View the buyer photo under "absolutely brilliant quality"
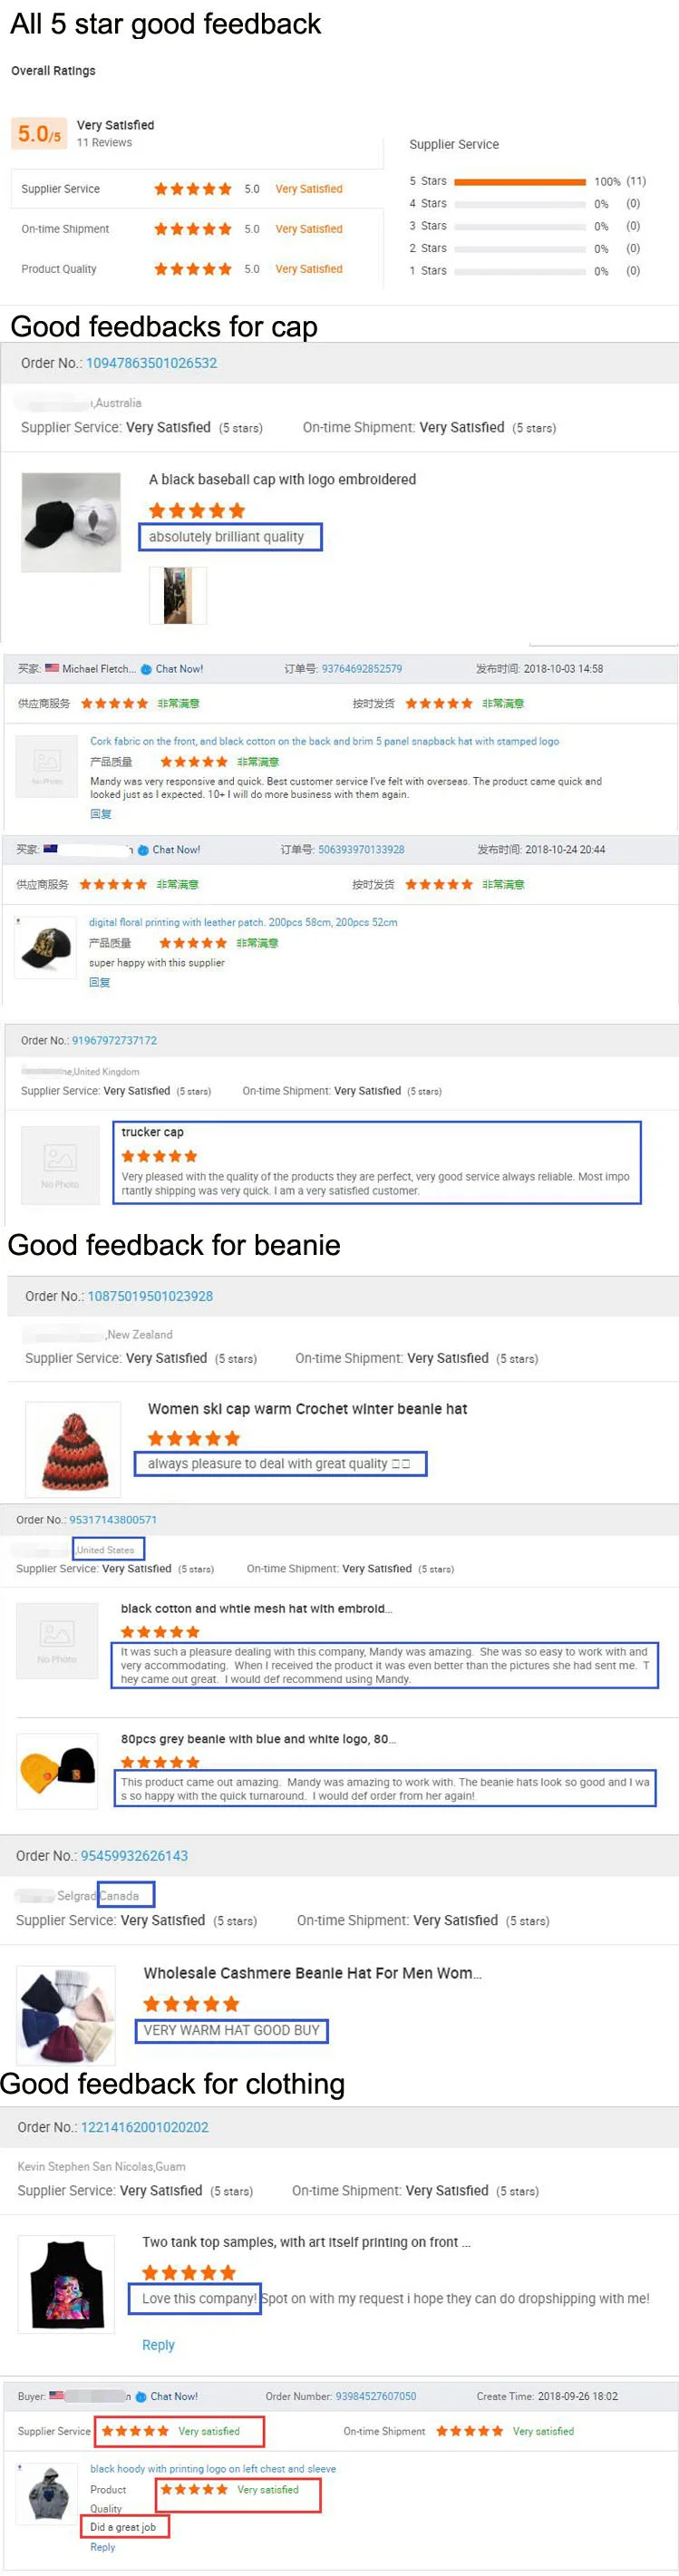 (178, 595)
